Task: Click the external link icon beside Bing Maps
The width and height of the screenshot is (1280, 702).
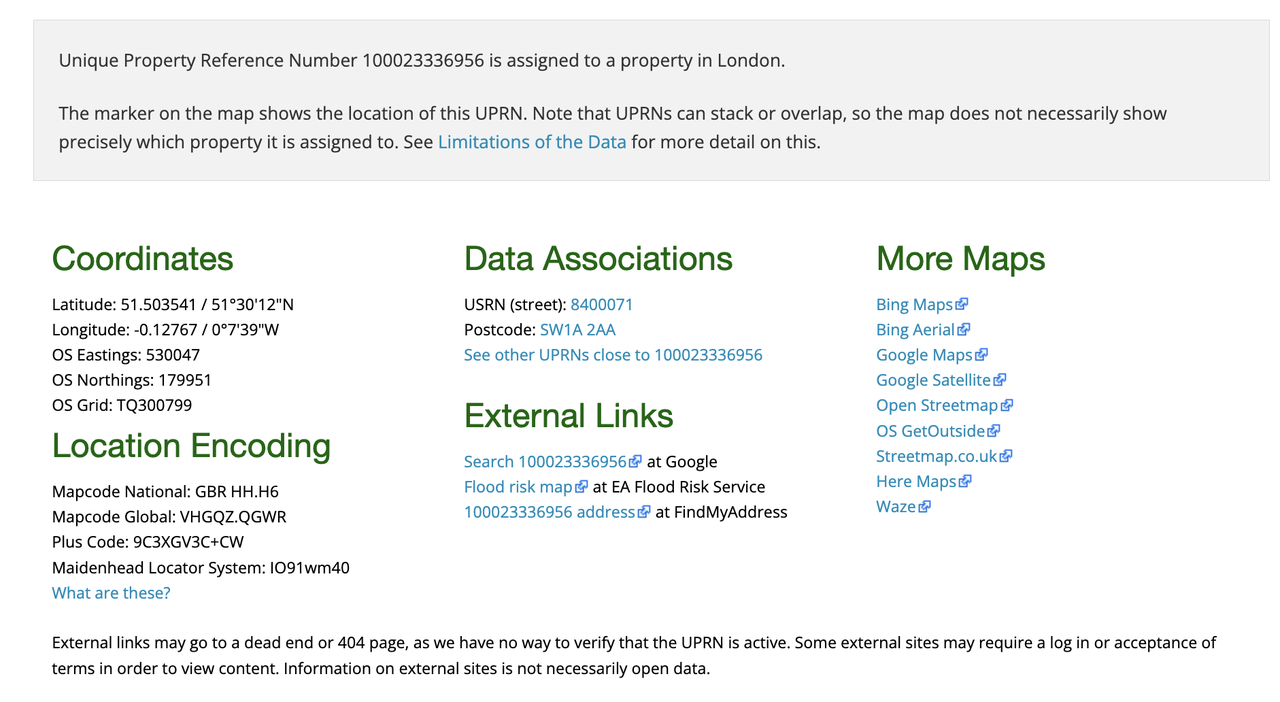Action: [961, 304]
